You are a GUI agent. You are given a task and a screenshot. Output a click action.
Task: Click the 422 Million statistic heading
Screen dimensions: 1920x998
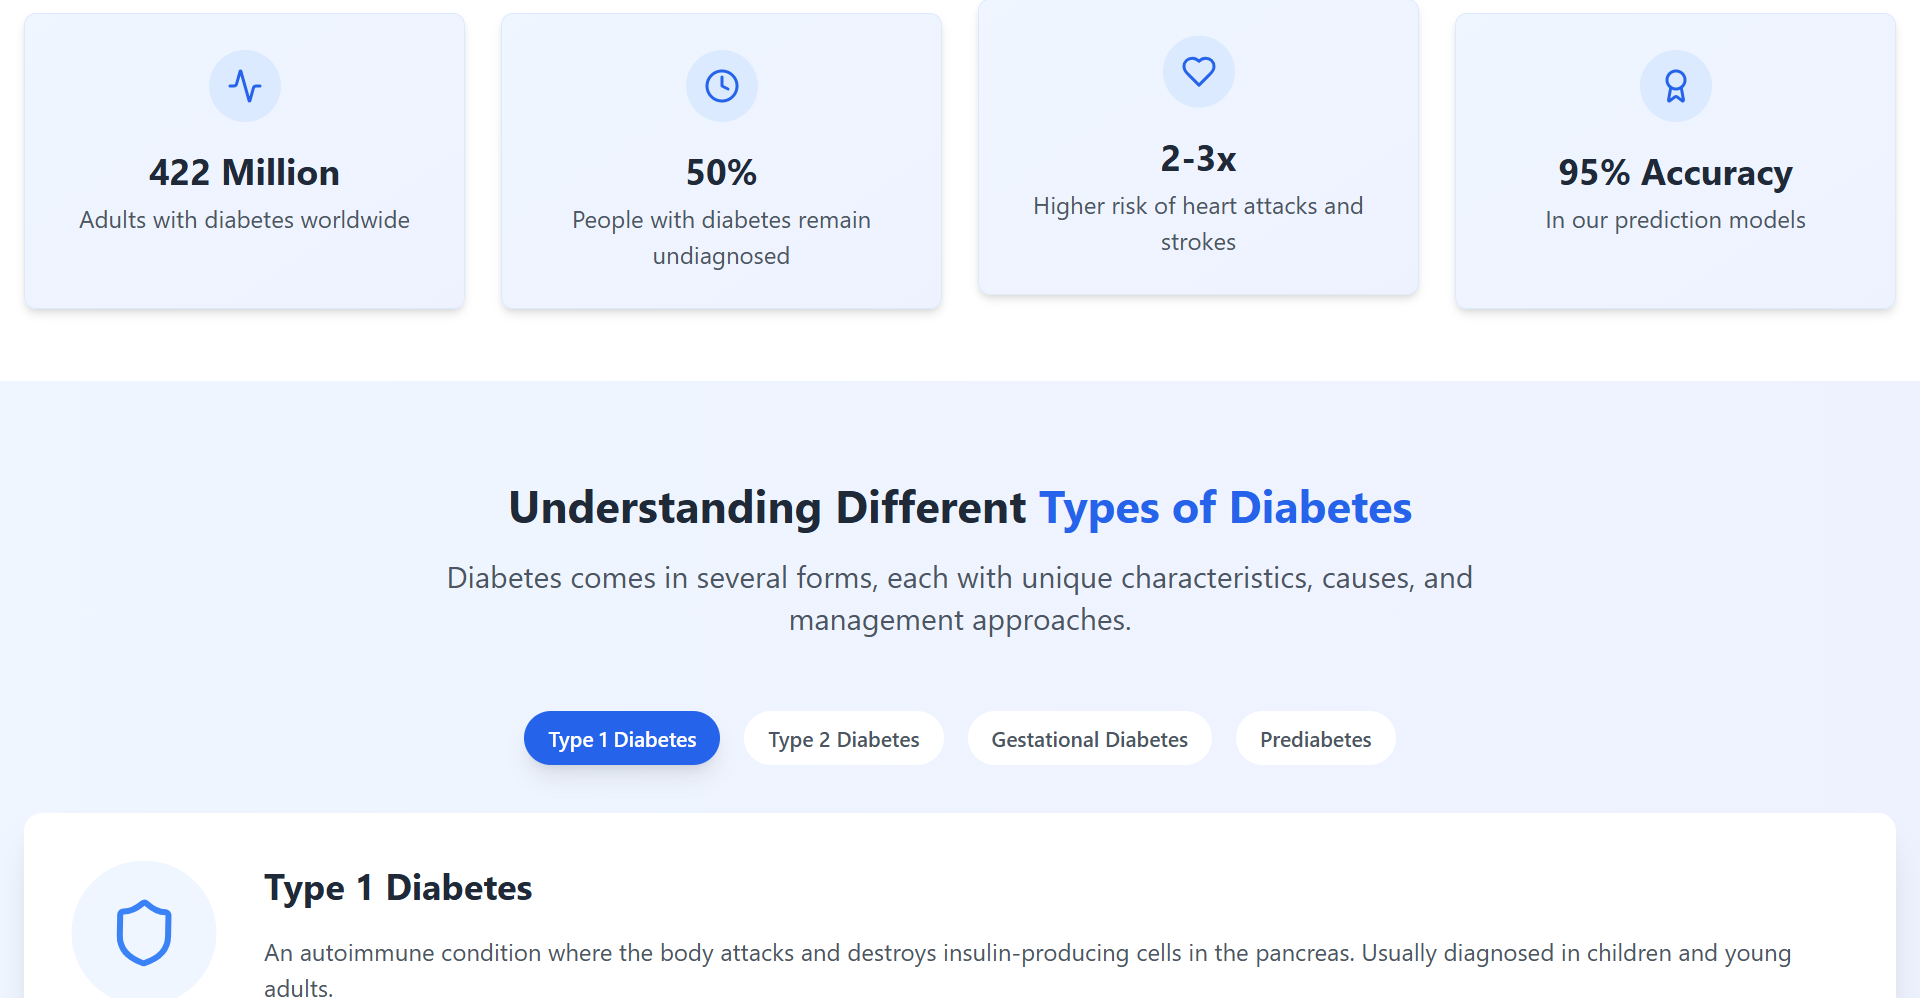point(245,172)
